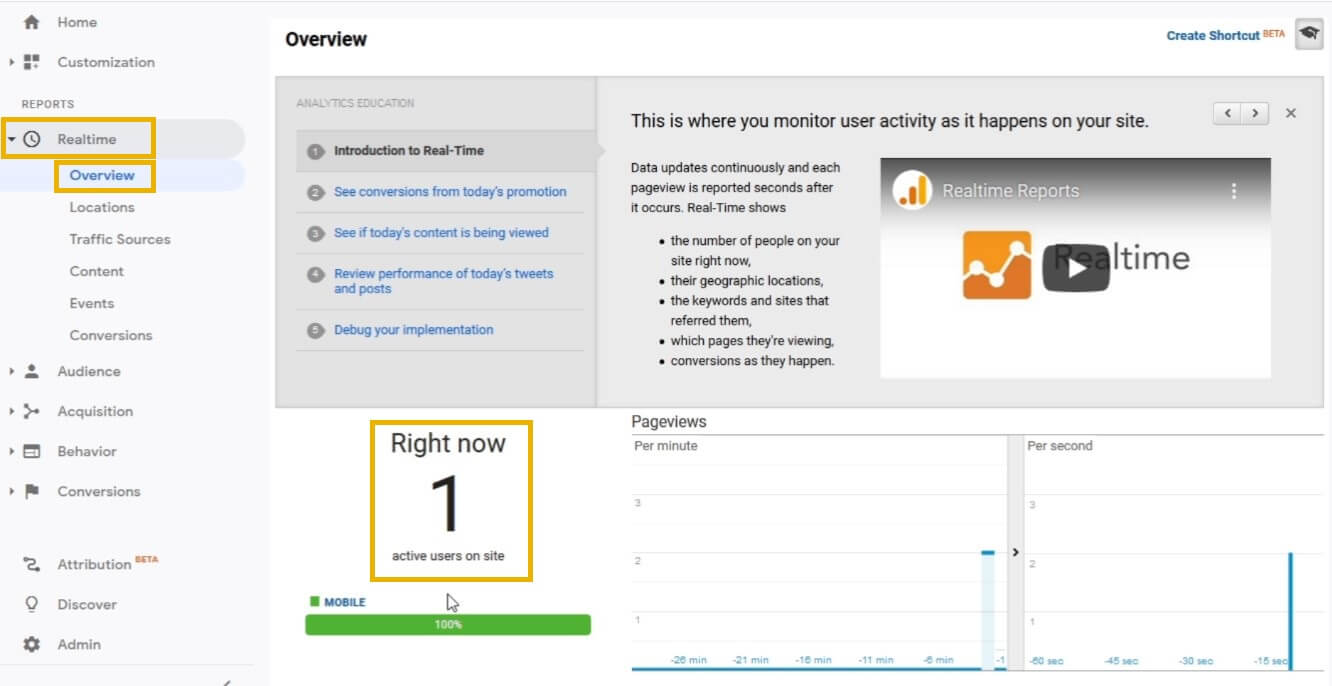Screen dimensions: 1332x686
Task: Click the Admin gear icon
Action: click(x=31, y=644)
